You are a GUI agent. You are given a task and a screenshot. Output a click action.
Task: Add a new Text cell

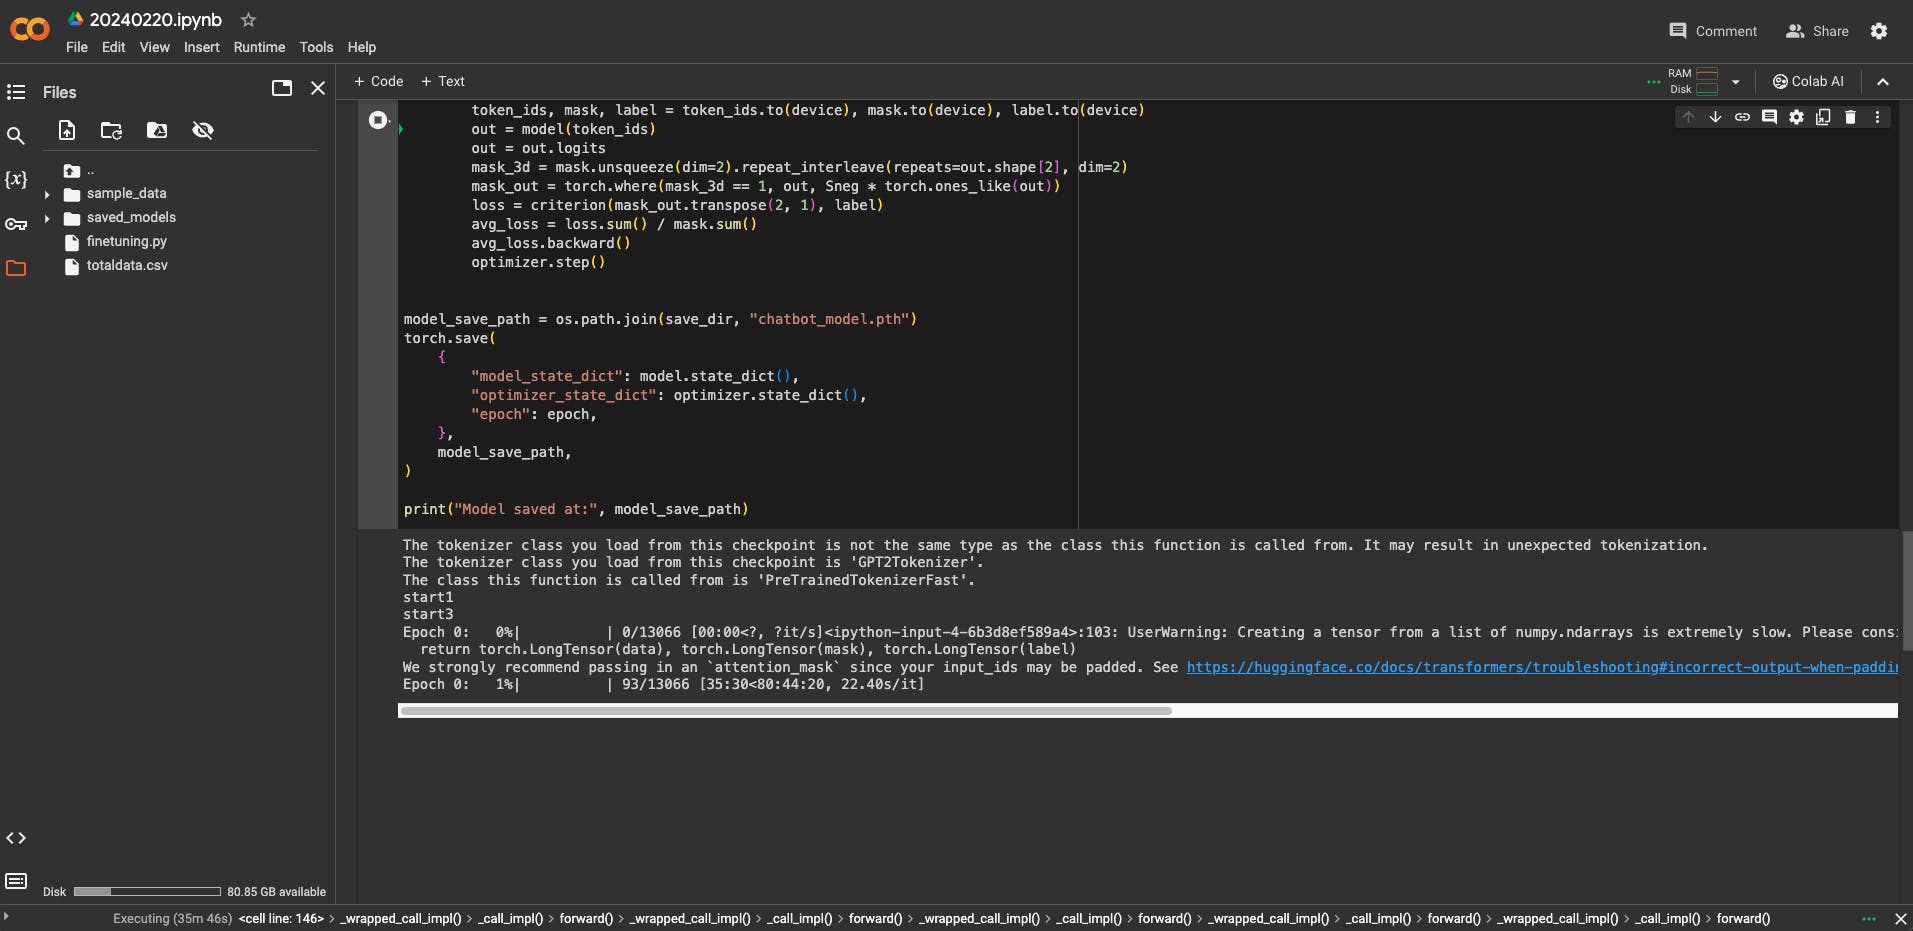(443, 82)
